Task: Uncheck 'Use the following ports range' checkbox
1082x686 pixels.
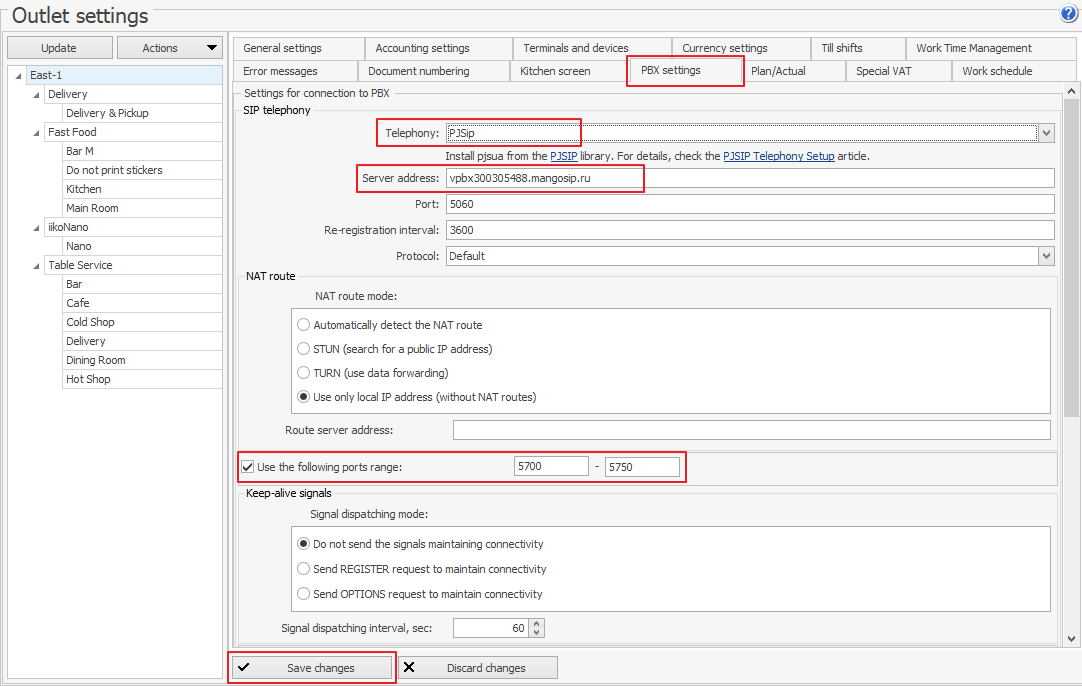Action: pyautogui.click(x=248, y=467)
